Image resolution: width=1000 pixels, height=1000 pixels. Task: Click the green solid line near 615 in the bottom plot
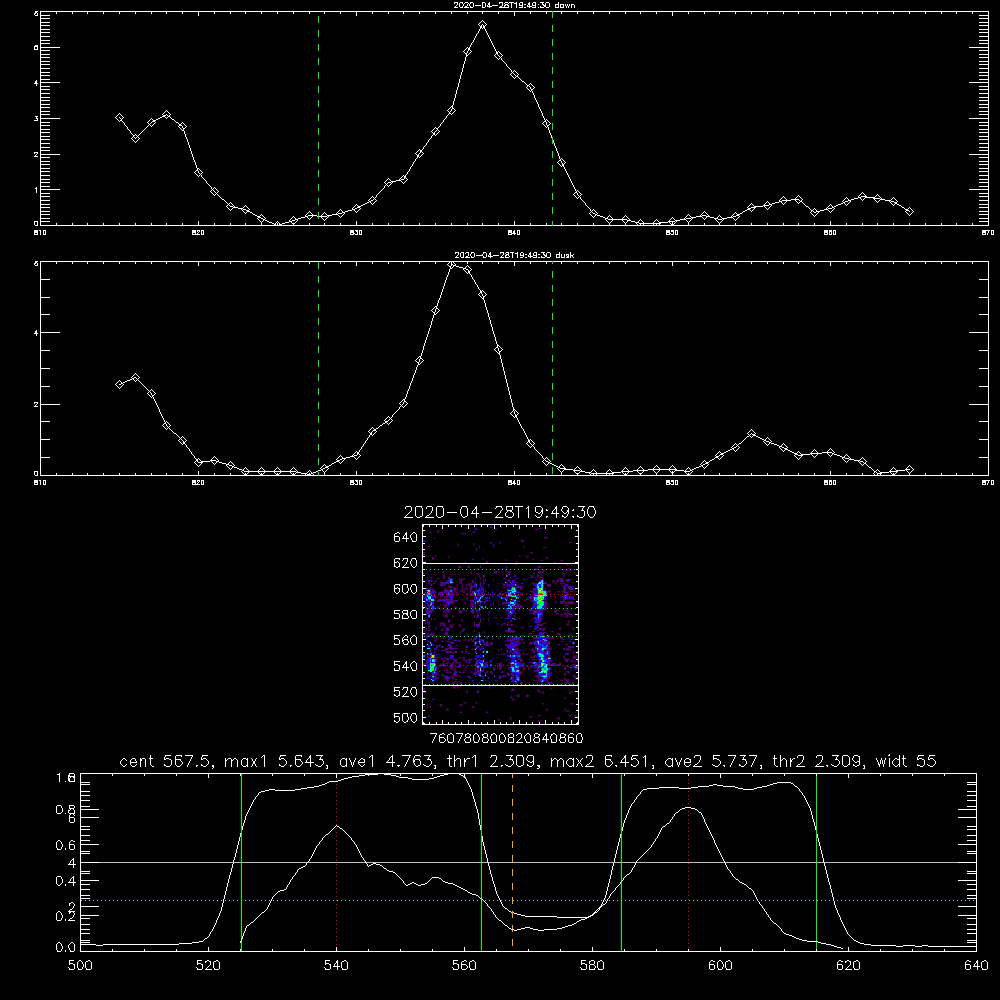point(816,862)
